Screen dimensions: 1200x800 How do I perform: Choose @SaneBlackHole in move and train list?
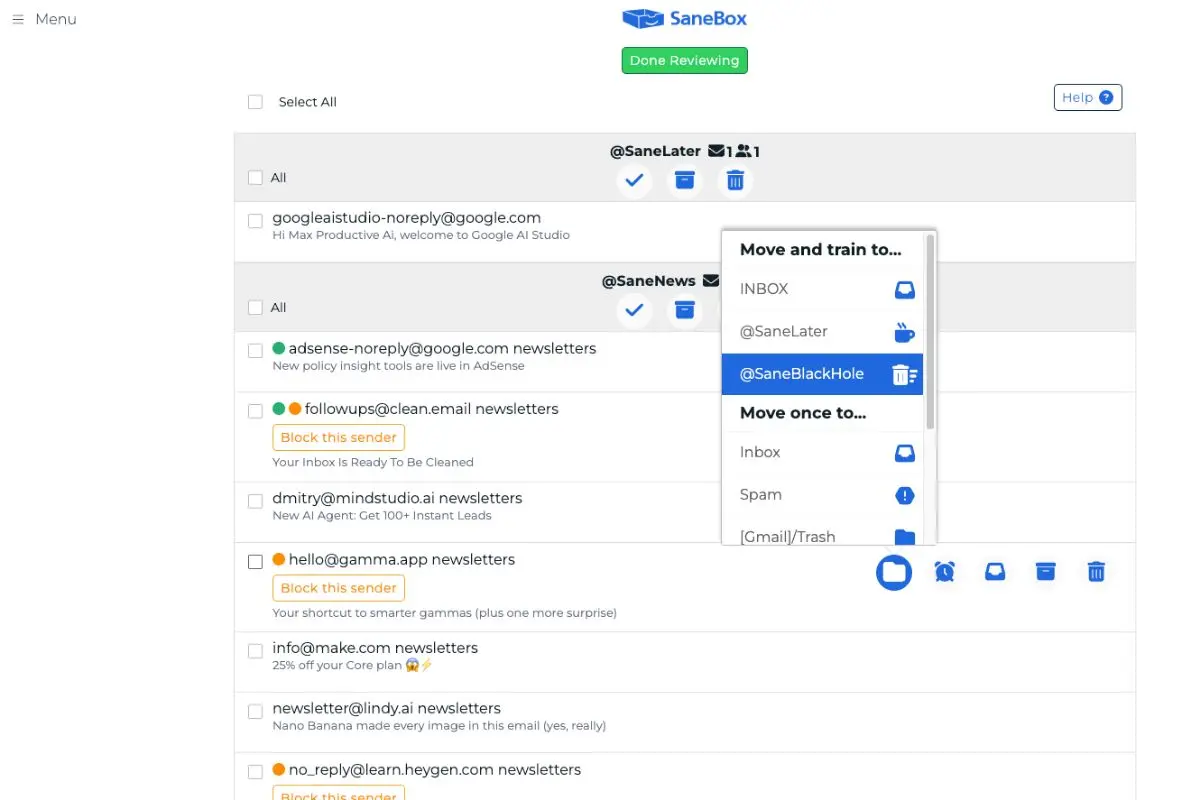(822, 374)
